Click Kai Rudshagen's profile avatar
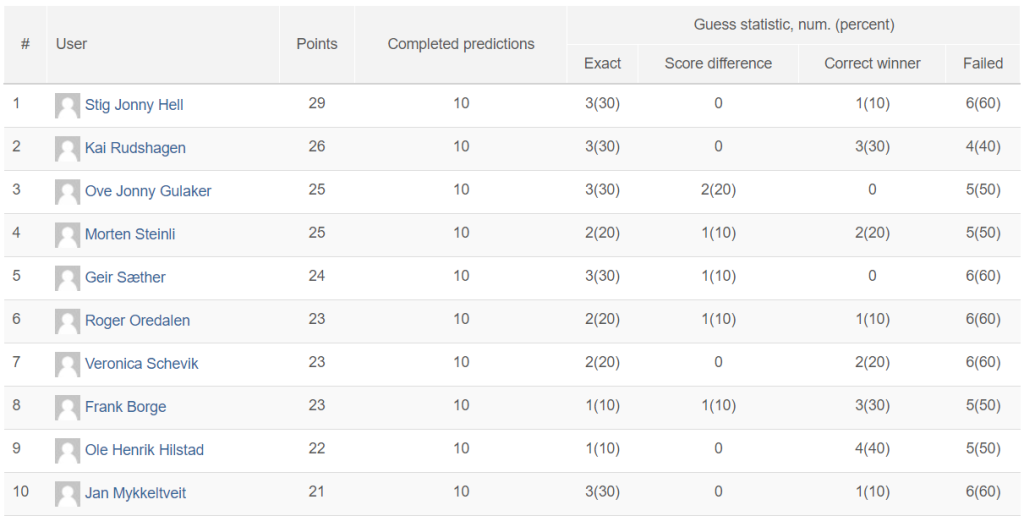 pos(67,149)
